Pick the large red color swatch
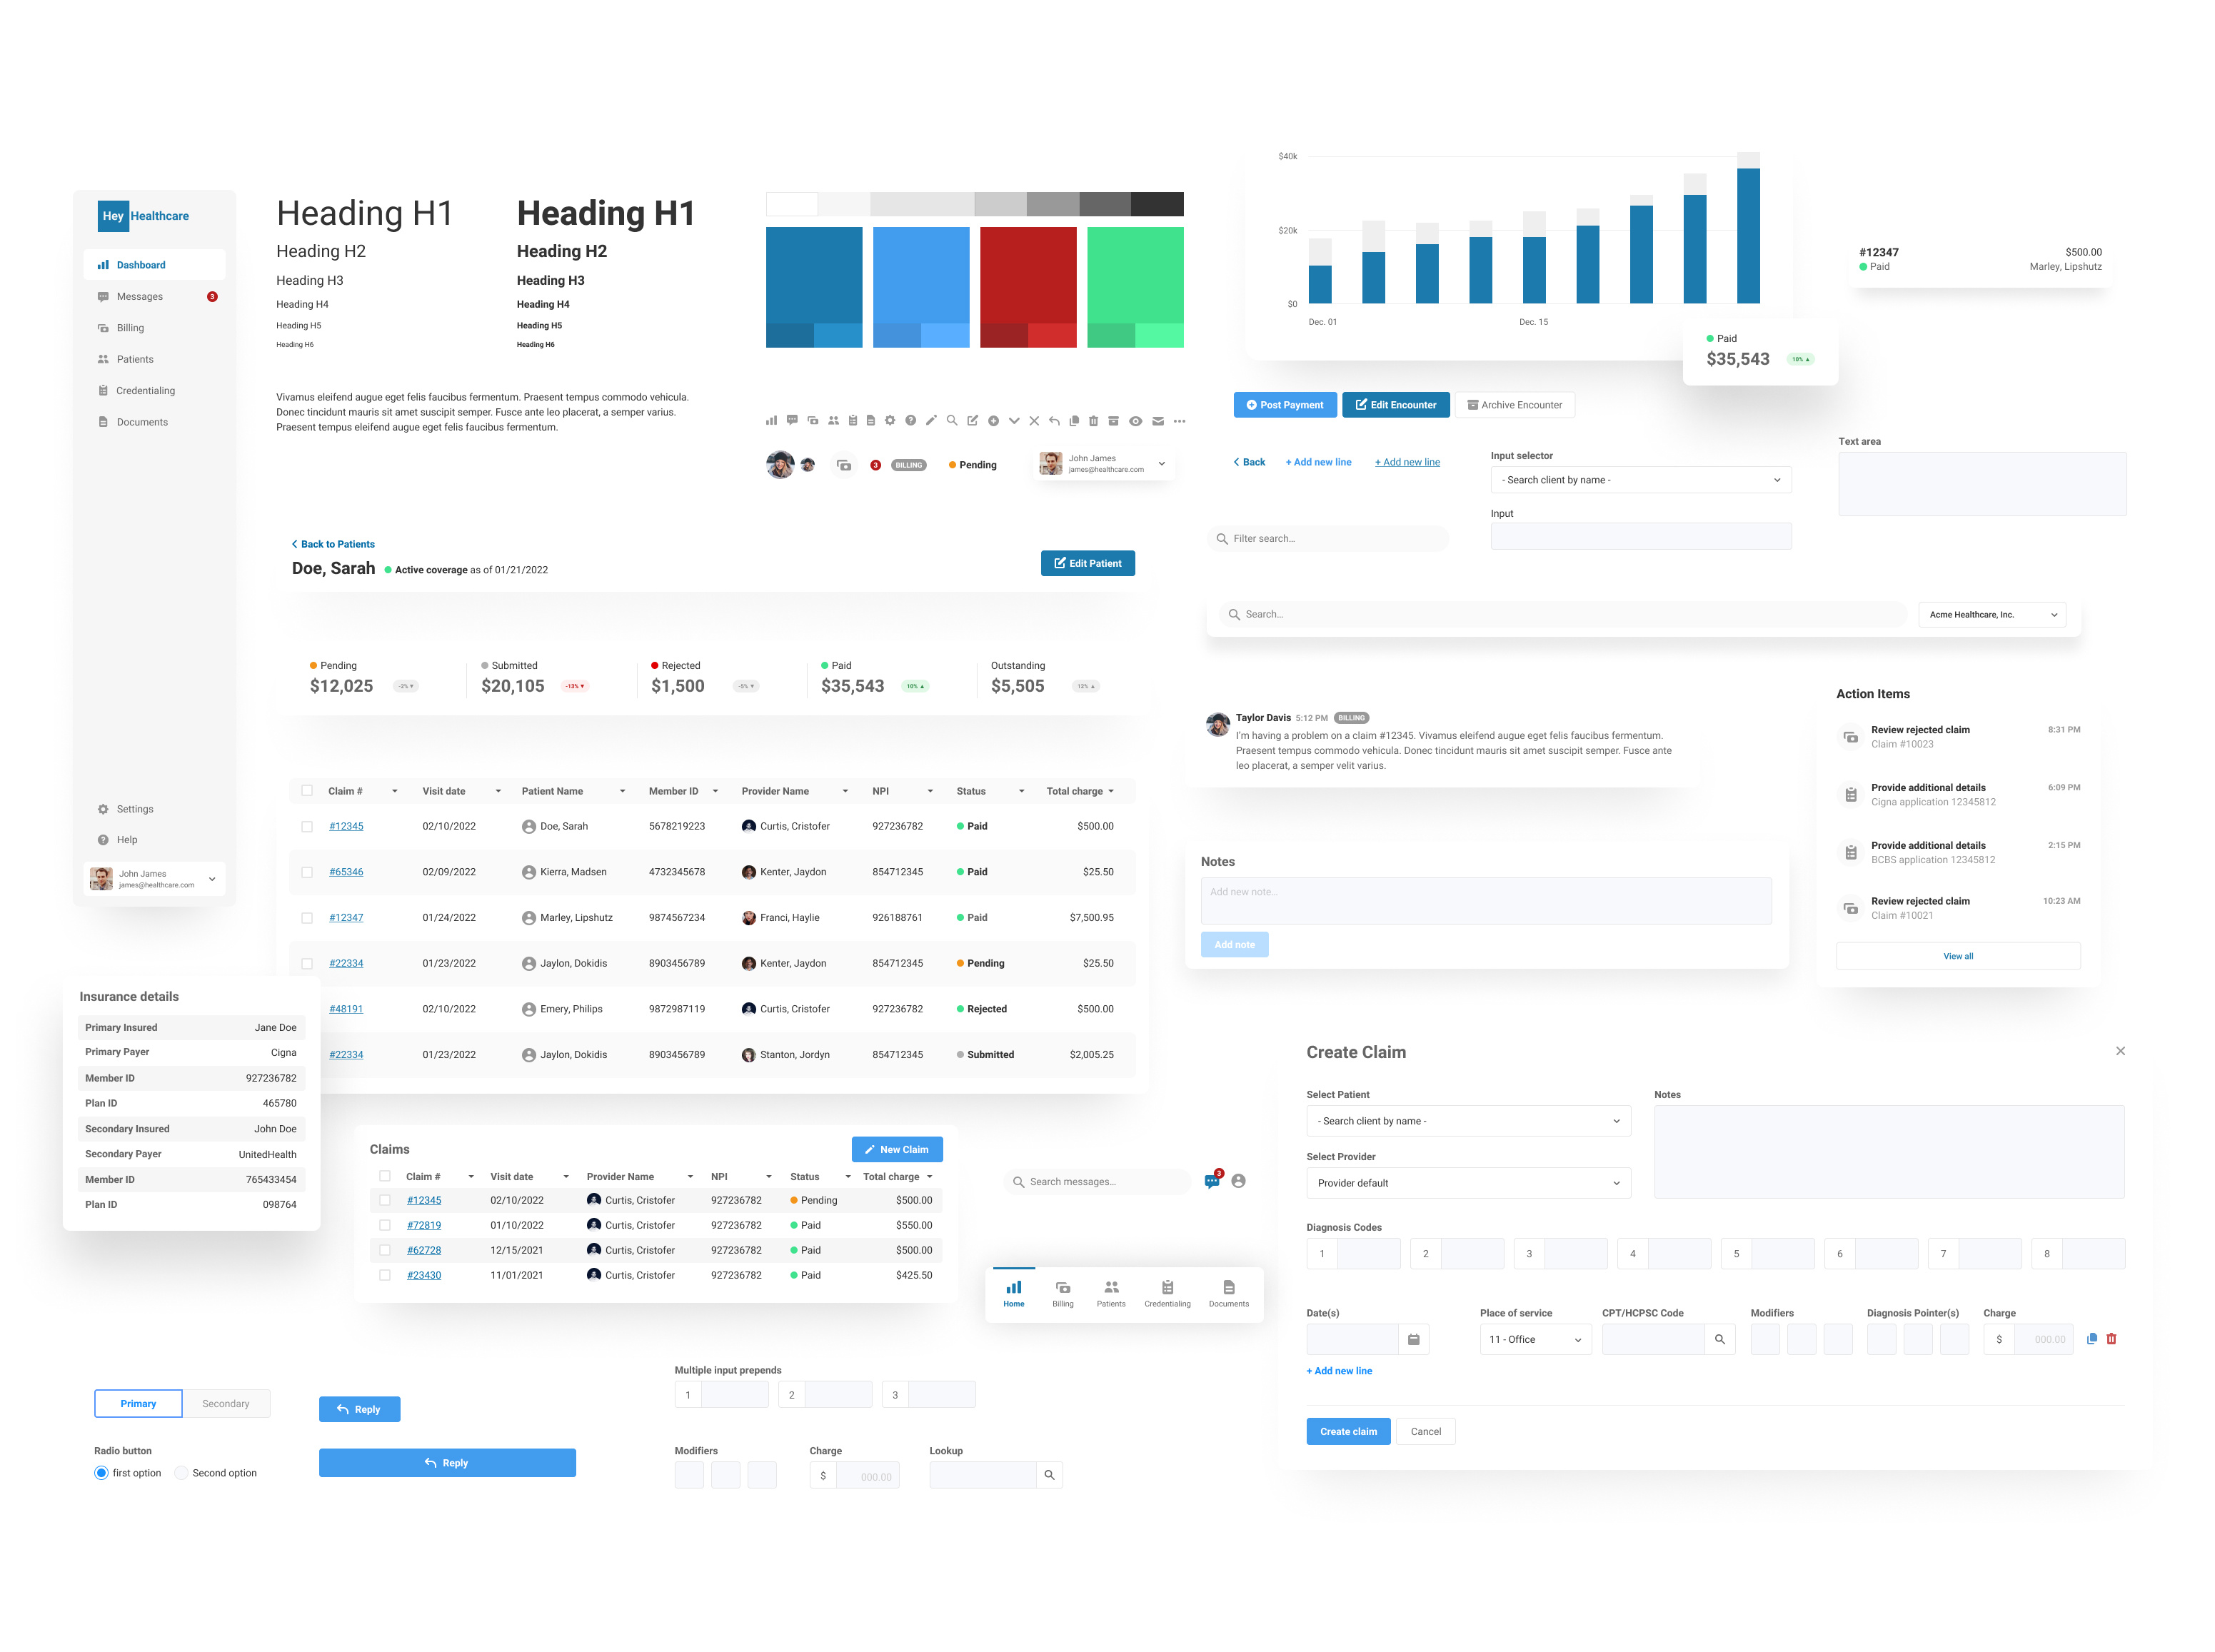 pyautogui.click(x=1027, y=275)
